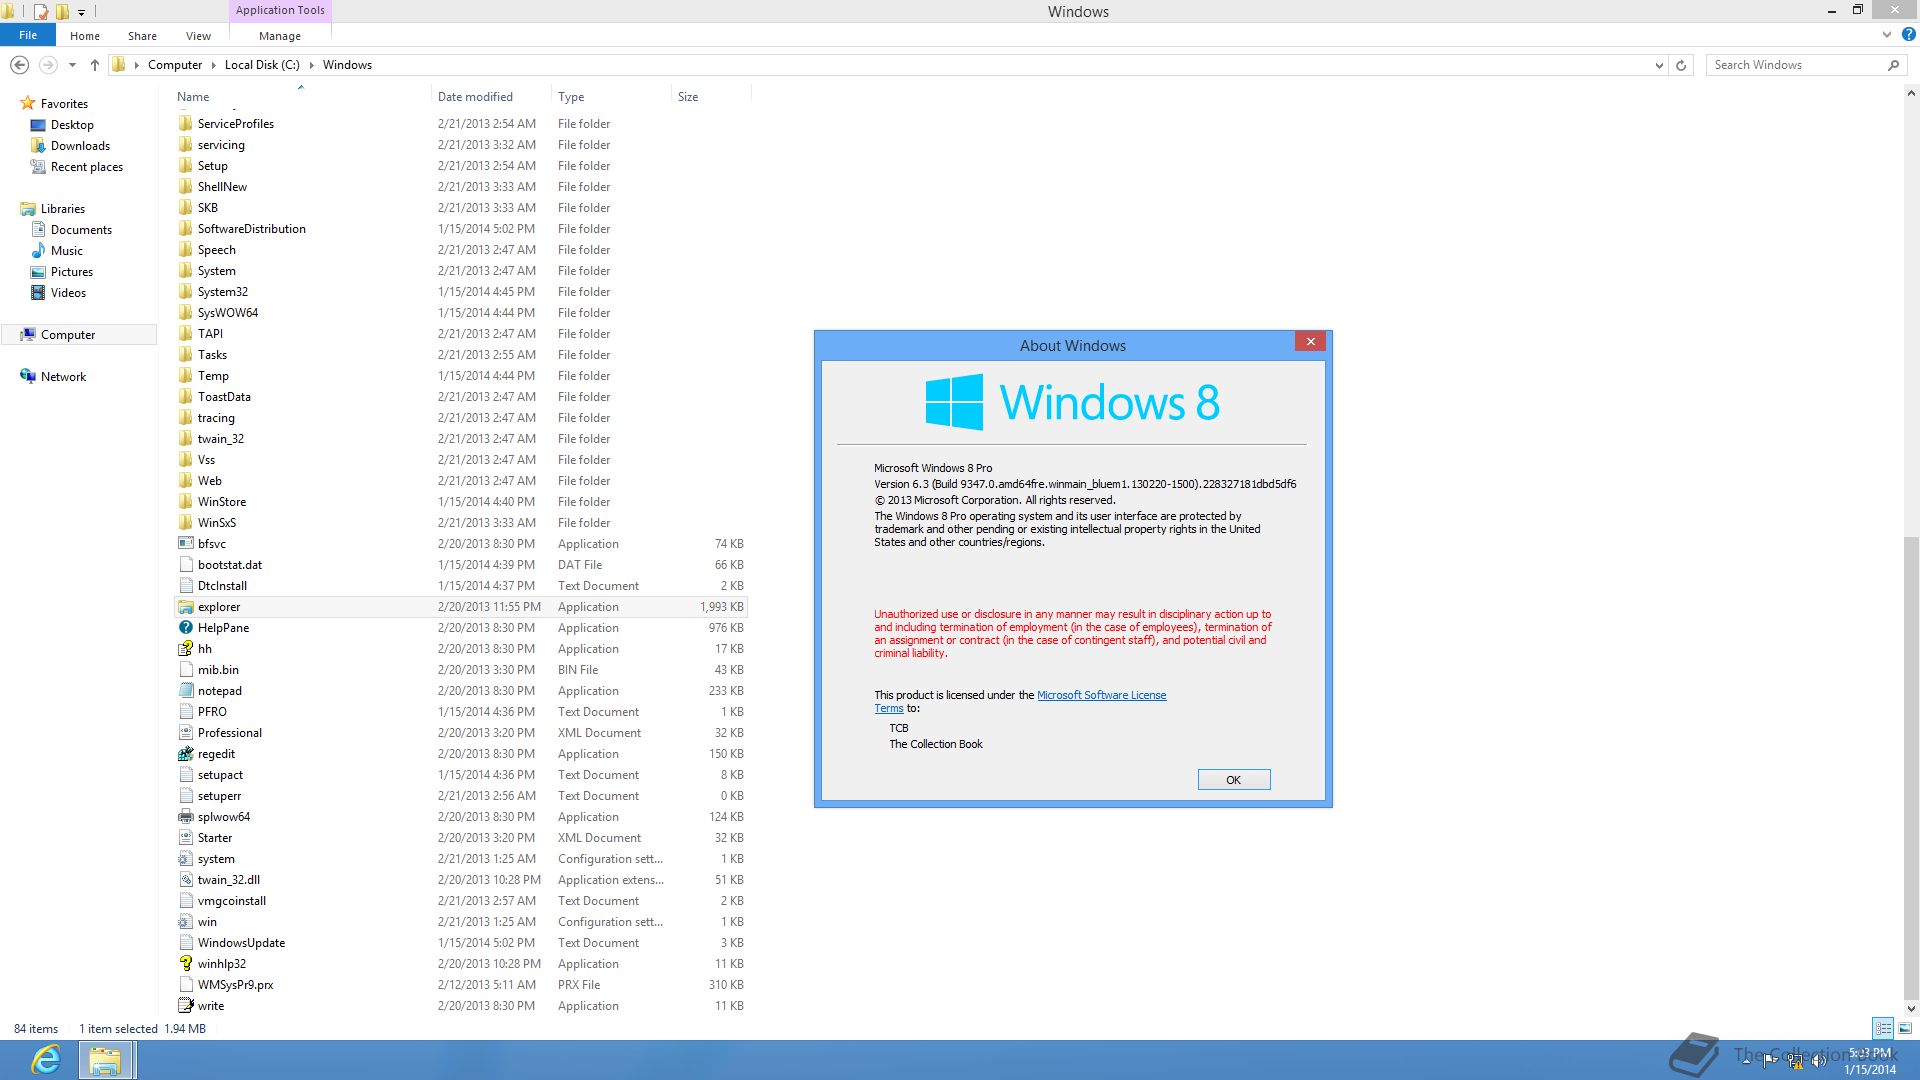This screenshot has height=1080, width=1920.
Task: Close the About Windows dialog
Action: point(1310,342)
